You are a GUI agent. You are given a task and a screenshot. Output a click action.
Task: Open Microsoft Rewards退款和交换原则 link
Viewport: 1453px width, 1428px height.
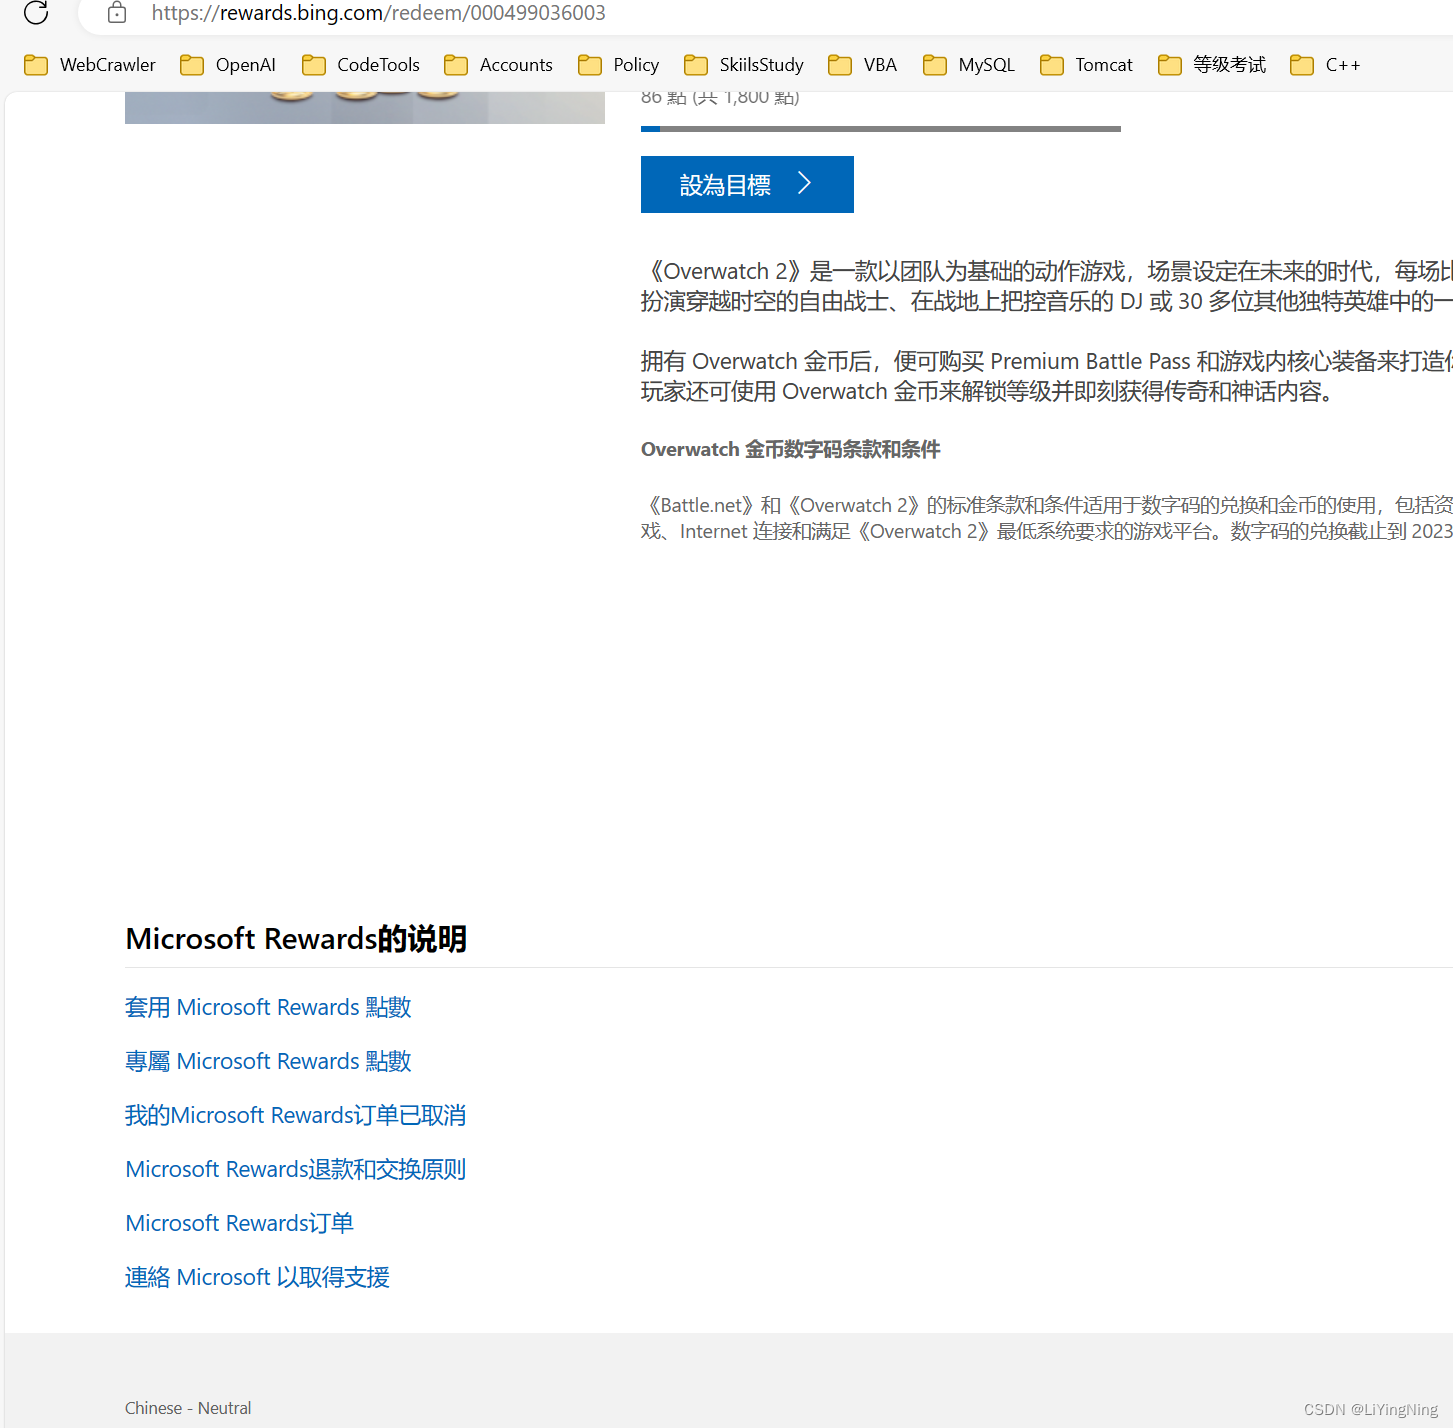tap(296, 1169)
